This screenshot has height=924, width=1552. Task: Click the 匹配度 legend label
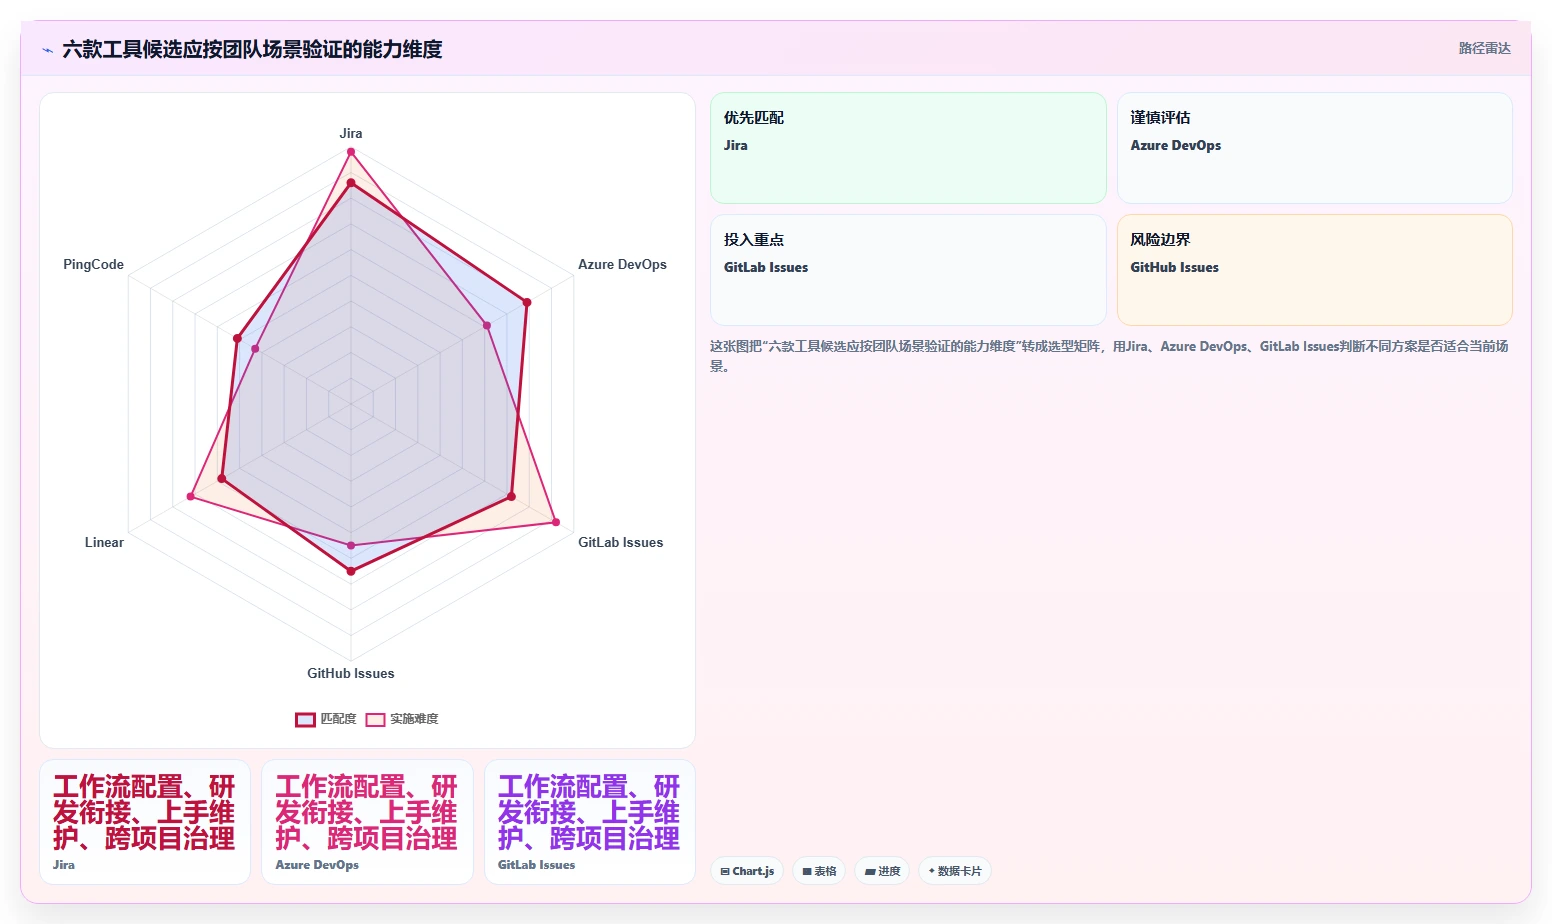(x=338, y=719)
